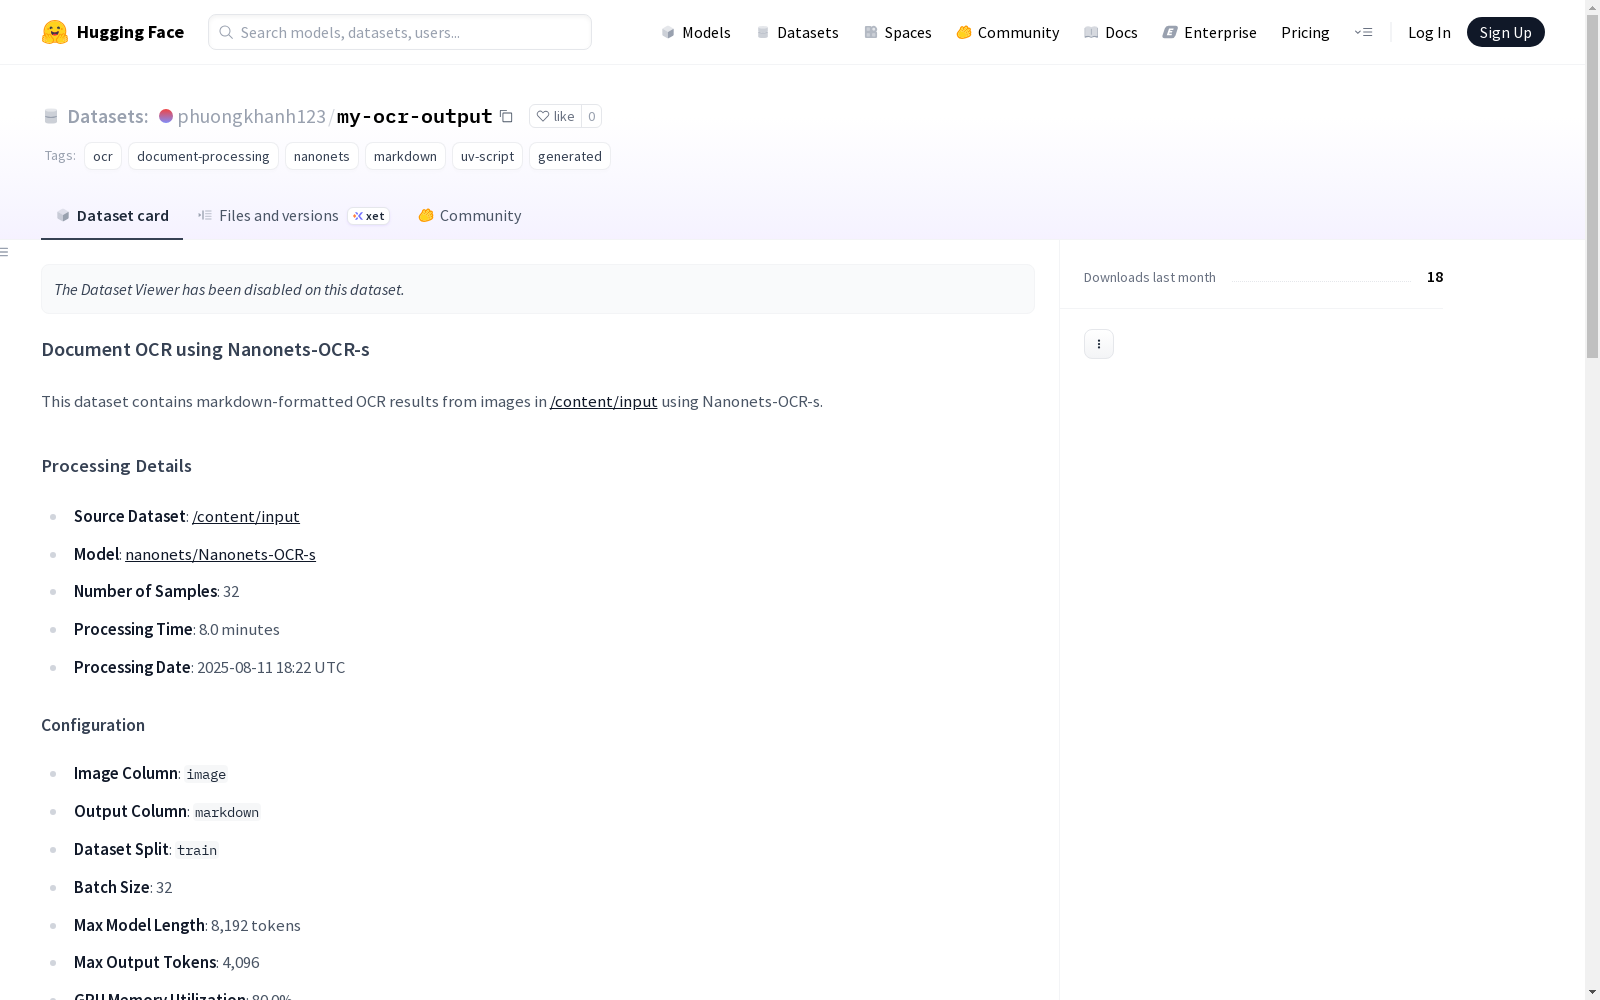Image resolution: width=1600 pixels, height=1000 pixels.
Task: Open the Source Dataset /content/input link
Action: [x=246, y=517]
